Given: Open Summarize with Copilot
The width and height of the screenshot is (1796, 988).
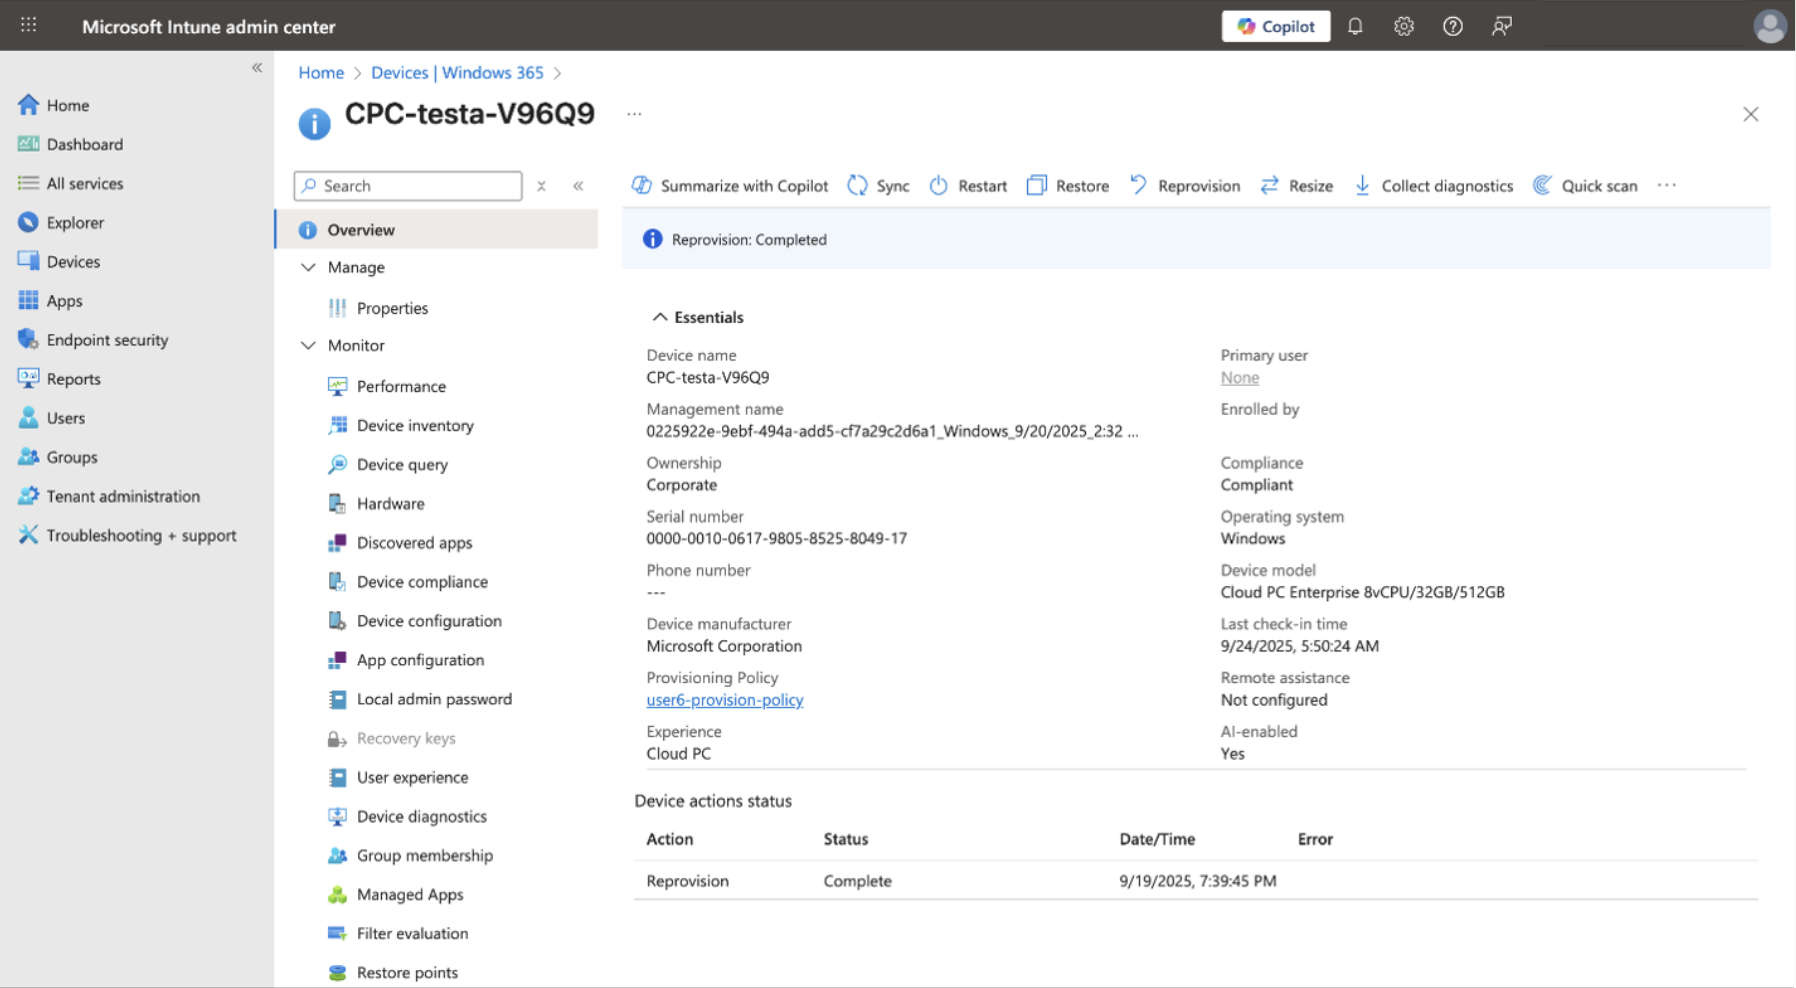Looking at the screenshot, I should point(744,185).
